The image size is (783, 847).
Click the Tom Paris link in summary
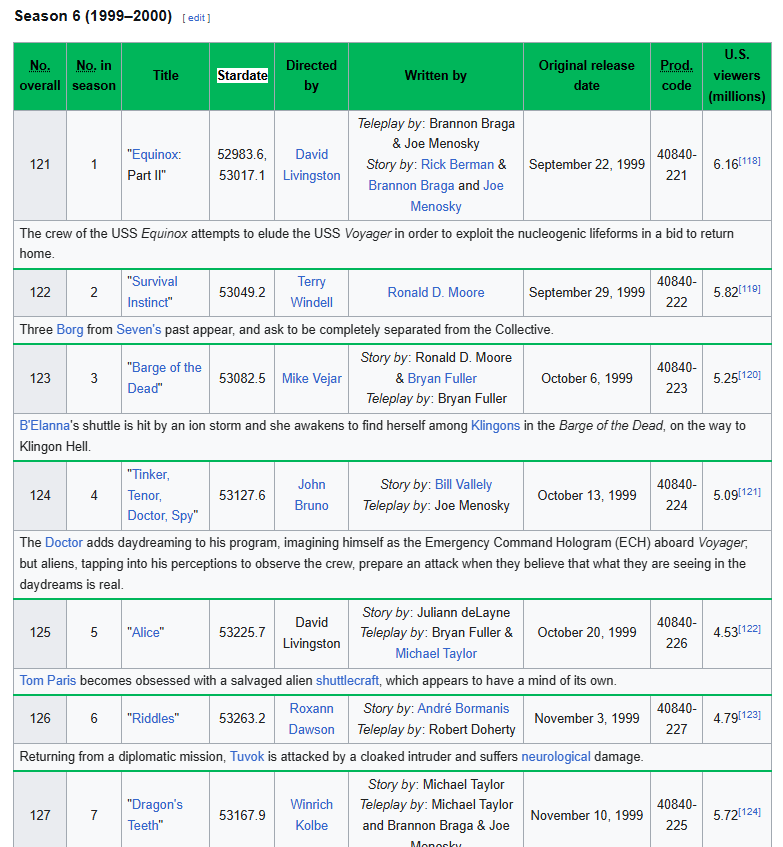48,680
